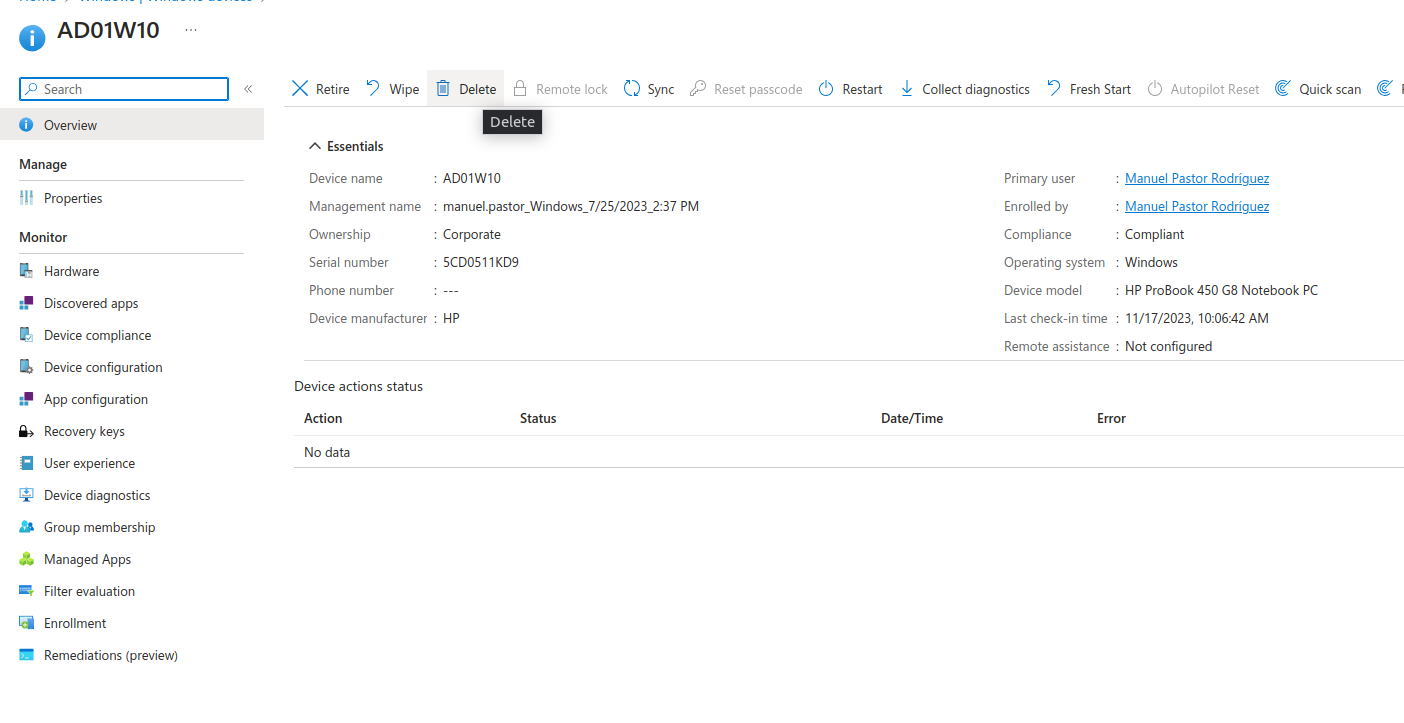Select Device compliance in sidebar
The height and width of the screenshot is (723, 1404).
point(97,335)
